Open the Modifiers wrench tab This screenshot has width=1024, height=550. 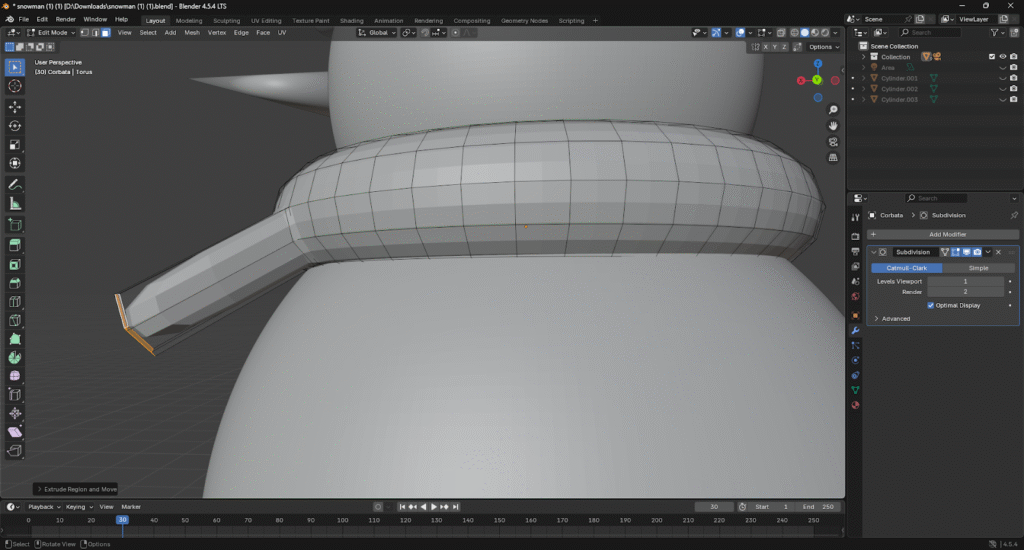[x=855, y=330]
